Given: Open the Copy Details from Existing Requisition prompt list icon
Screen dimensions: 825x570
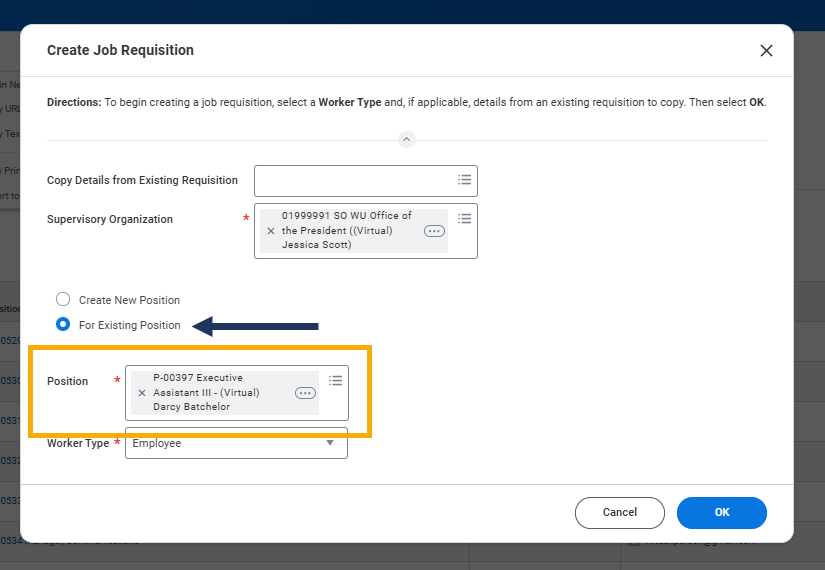Looking at the screenshot, I should coord(464,180).
